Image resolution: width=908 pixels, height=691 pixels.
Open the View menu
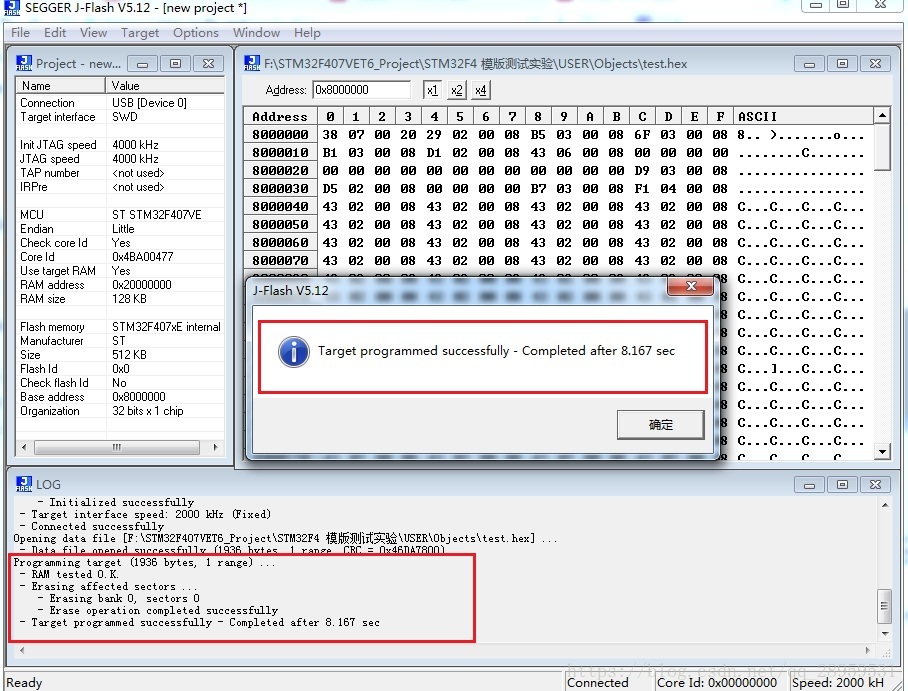click(x=93, y=33)
